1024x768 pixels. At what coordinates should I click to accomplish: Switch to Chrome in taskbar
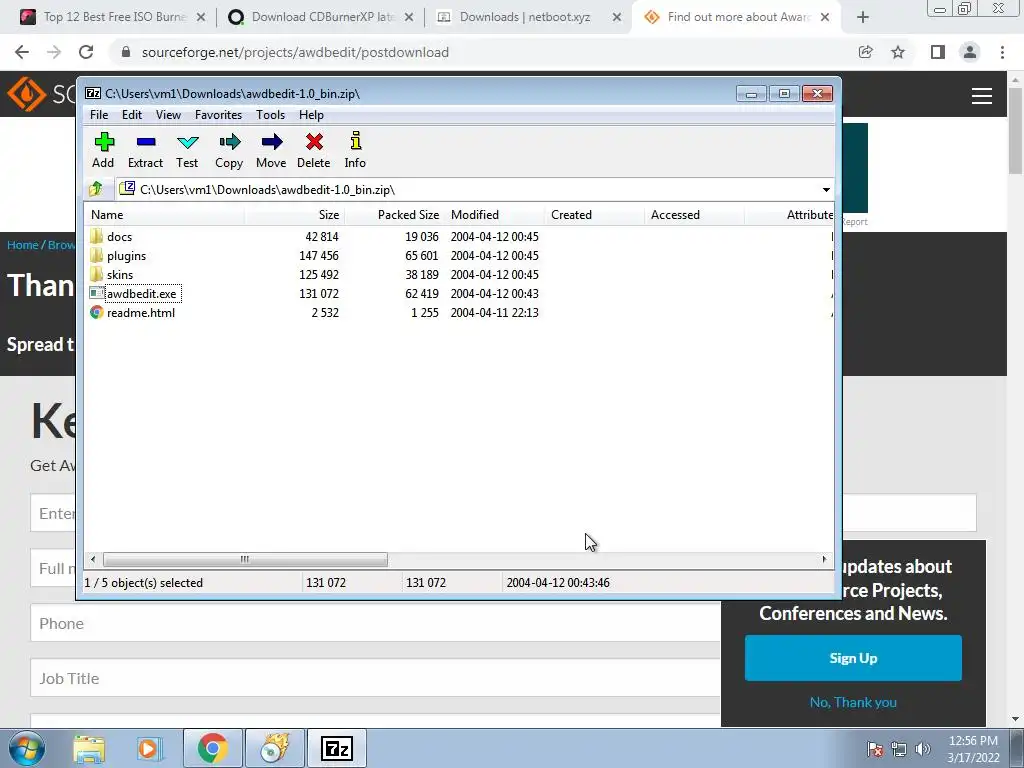click(212, 748)
